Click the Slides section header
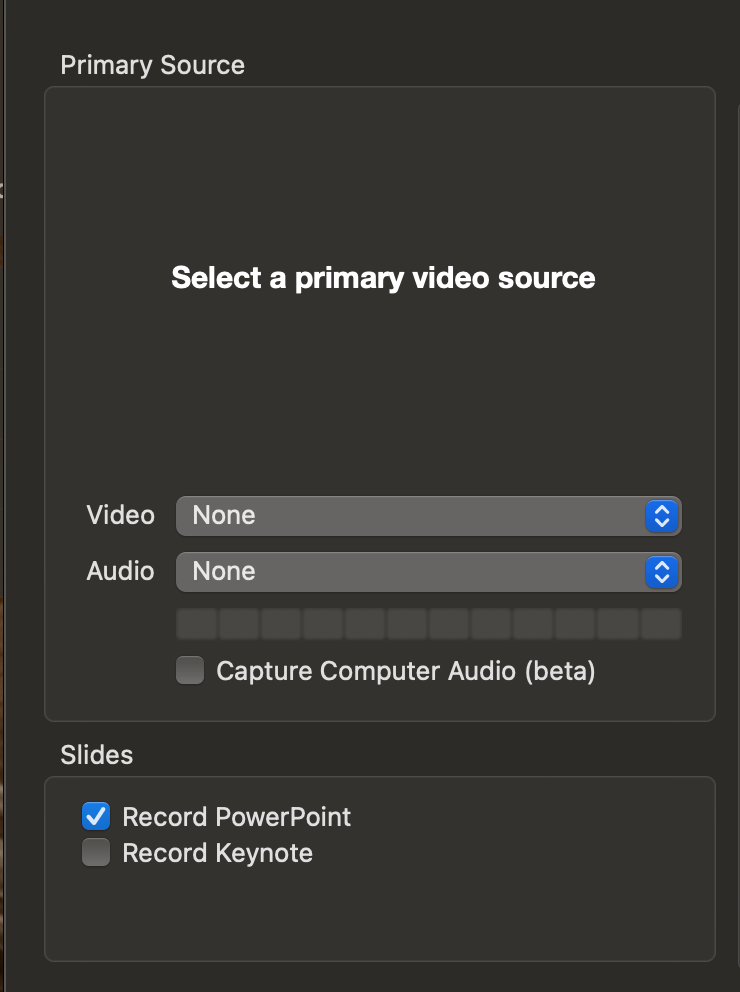The height and width of the screenshot is (992, 740). (97, 755)
